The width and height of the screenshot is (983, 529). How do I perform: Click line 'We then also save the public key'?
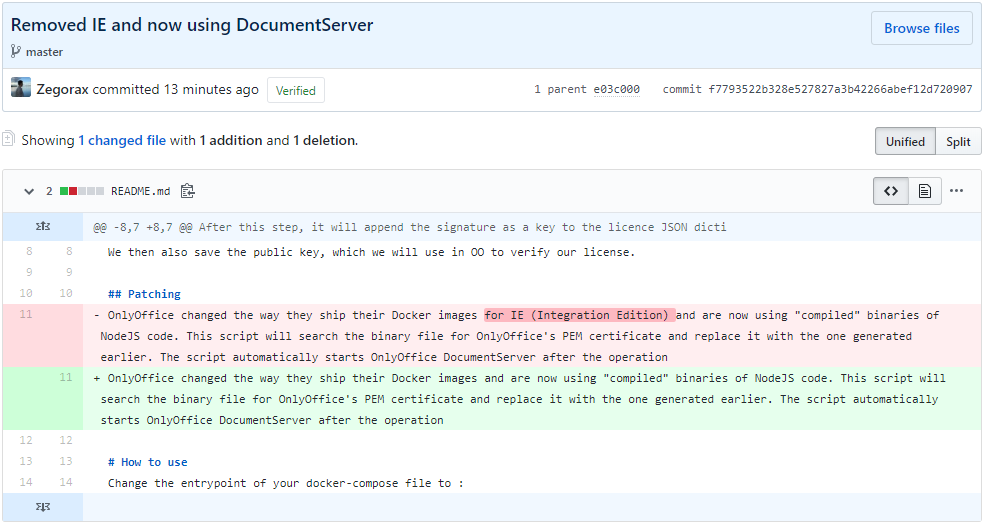371,252
